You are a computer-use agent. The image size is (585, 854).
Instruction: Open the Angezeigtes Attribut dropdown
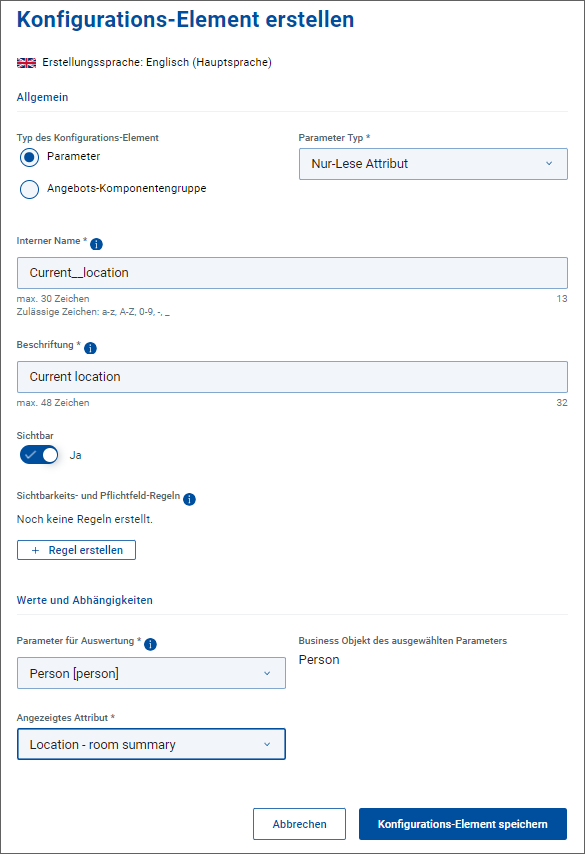click(x=151, y=744)
